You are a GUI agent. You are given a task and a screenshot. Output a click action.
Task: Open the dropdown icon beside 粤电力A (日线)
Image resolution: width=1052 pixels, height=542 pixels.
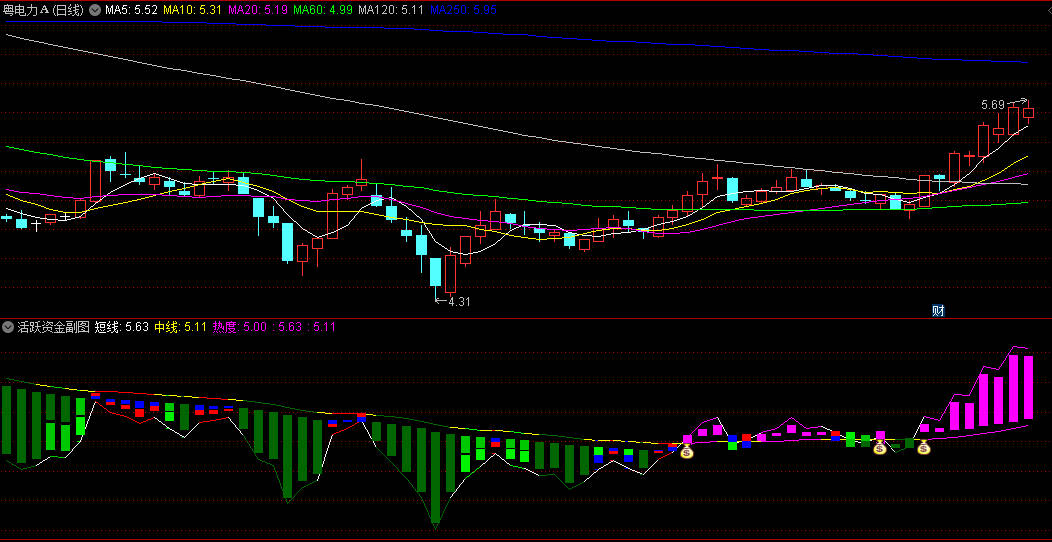94,10
